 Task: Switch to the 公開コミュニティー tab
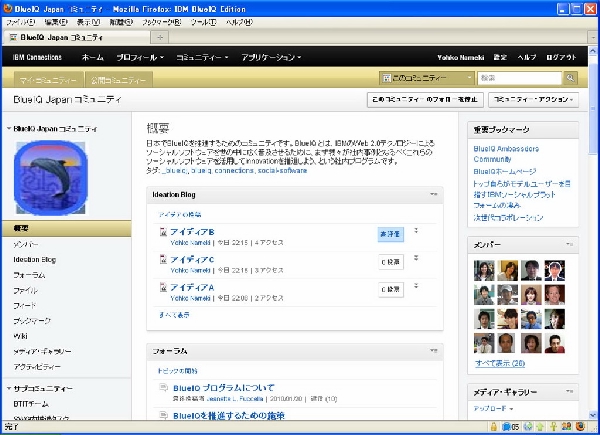tap(116, 78)
